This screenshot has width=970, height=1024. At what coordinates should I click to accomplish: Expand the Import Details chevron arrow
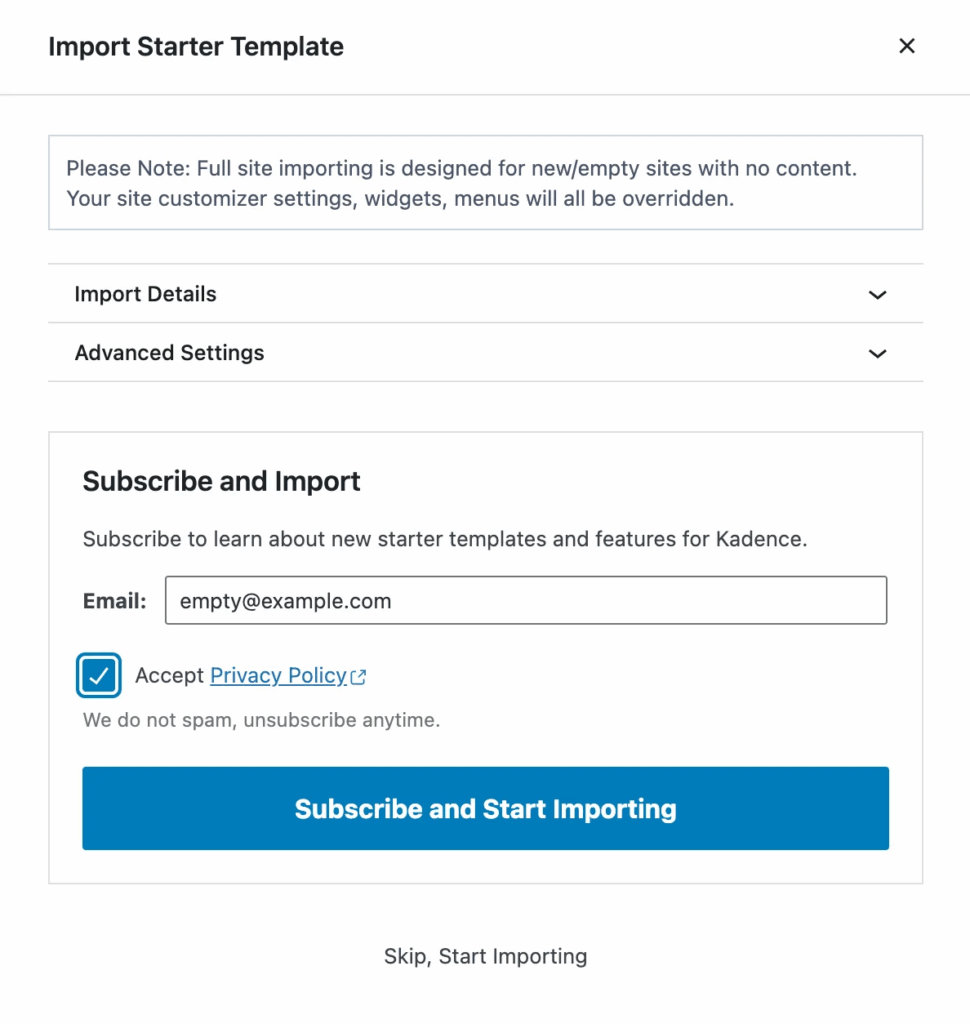tap(878, 295)
